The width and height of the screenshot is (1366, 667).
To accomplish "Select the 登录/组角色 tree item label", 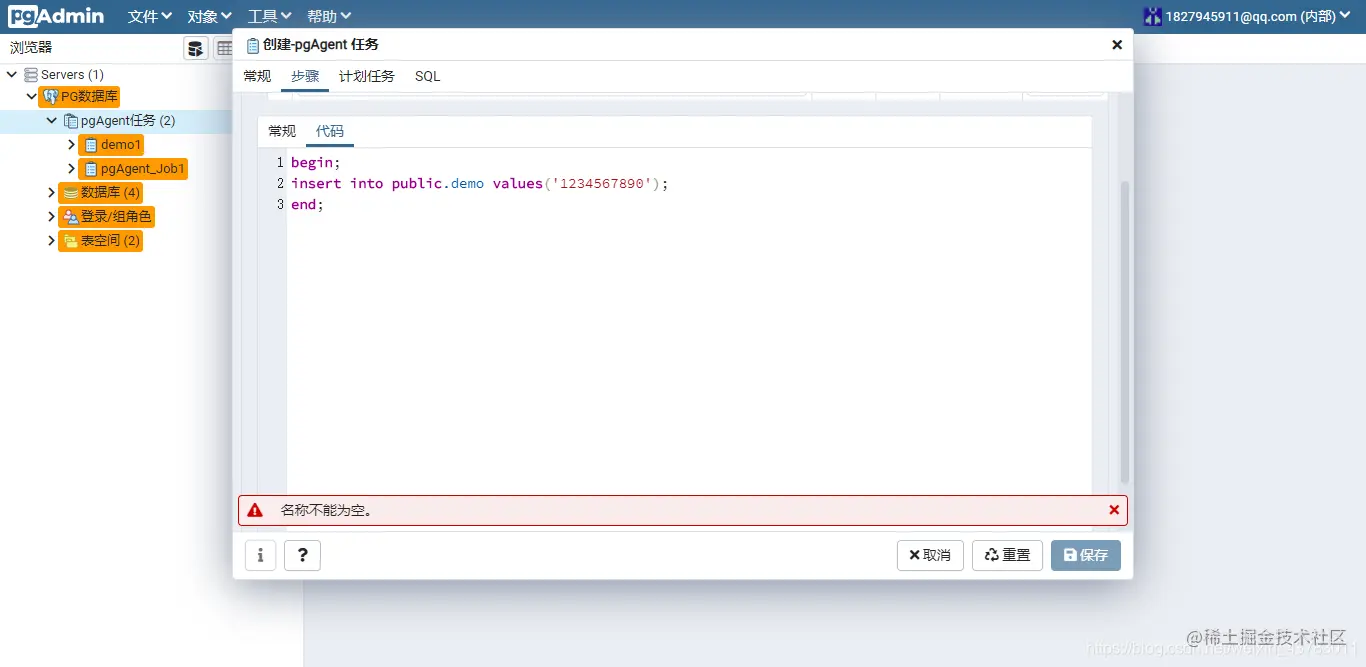I will point(117,216).
